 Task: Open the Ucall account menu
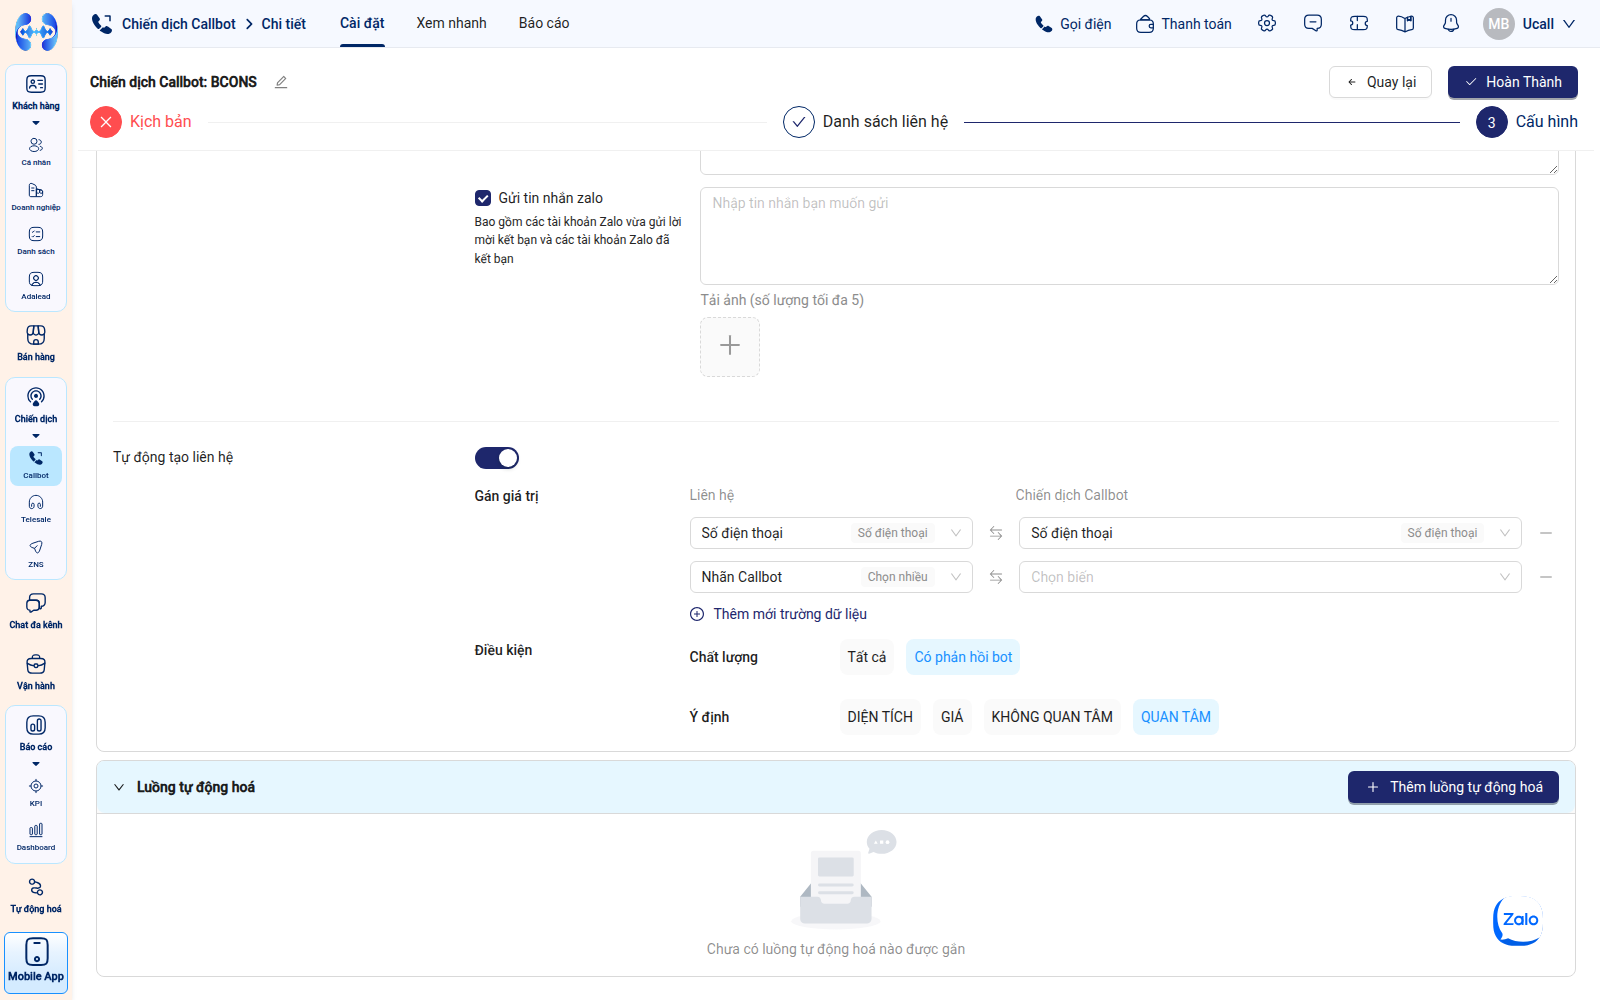(x=1530, y=24)
